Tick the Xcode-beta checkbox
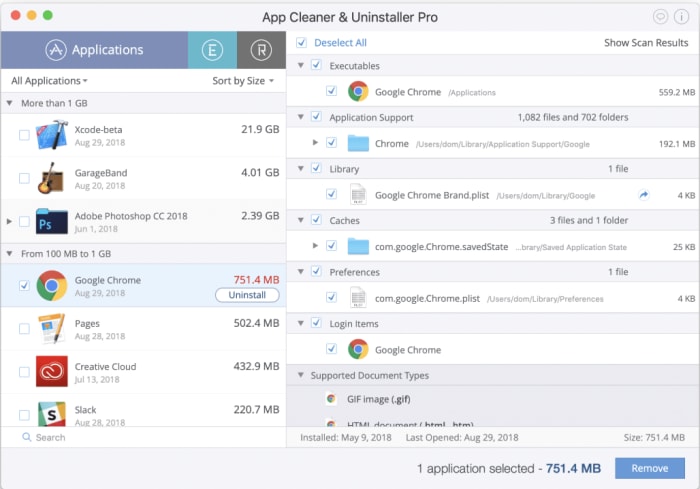The height and width of the screenshot is (489, 700). (x=24, y=136)
